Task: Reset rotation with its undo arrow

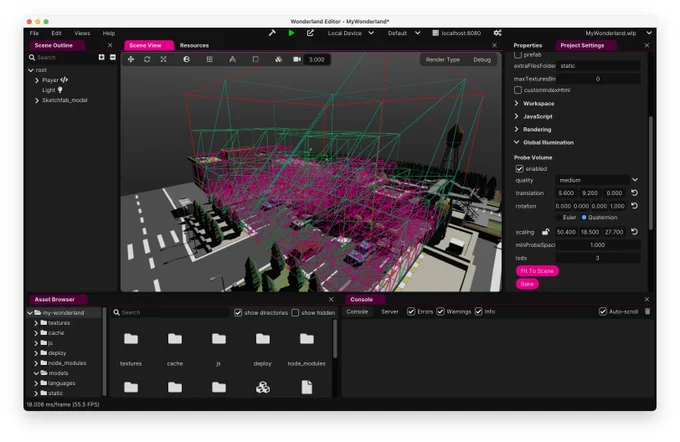Action: (634, 206)
